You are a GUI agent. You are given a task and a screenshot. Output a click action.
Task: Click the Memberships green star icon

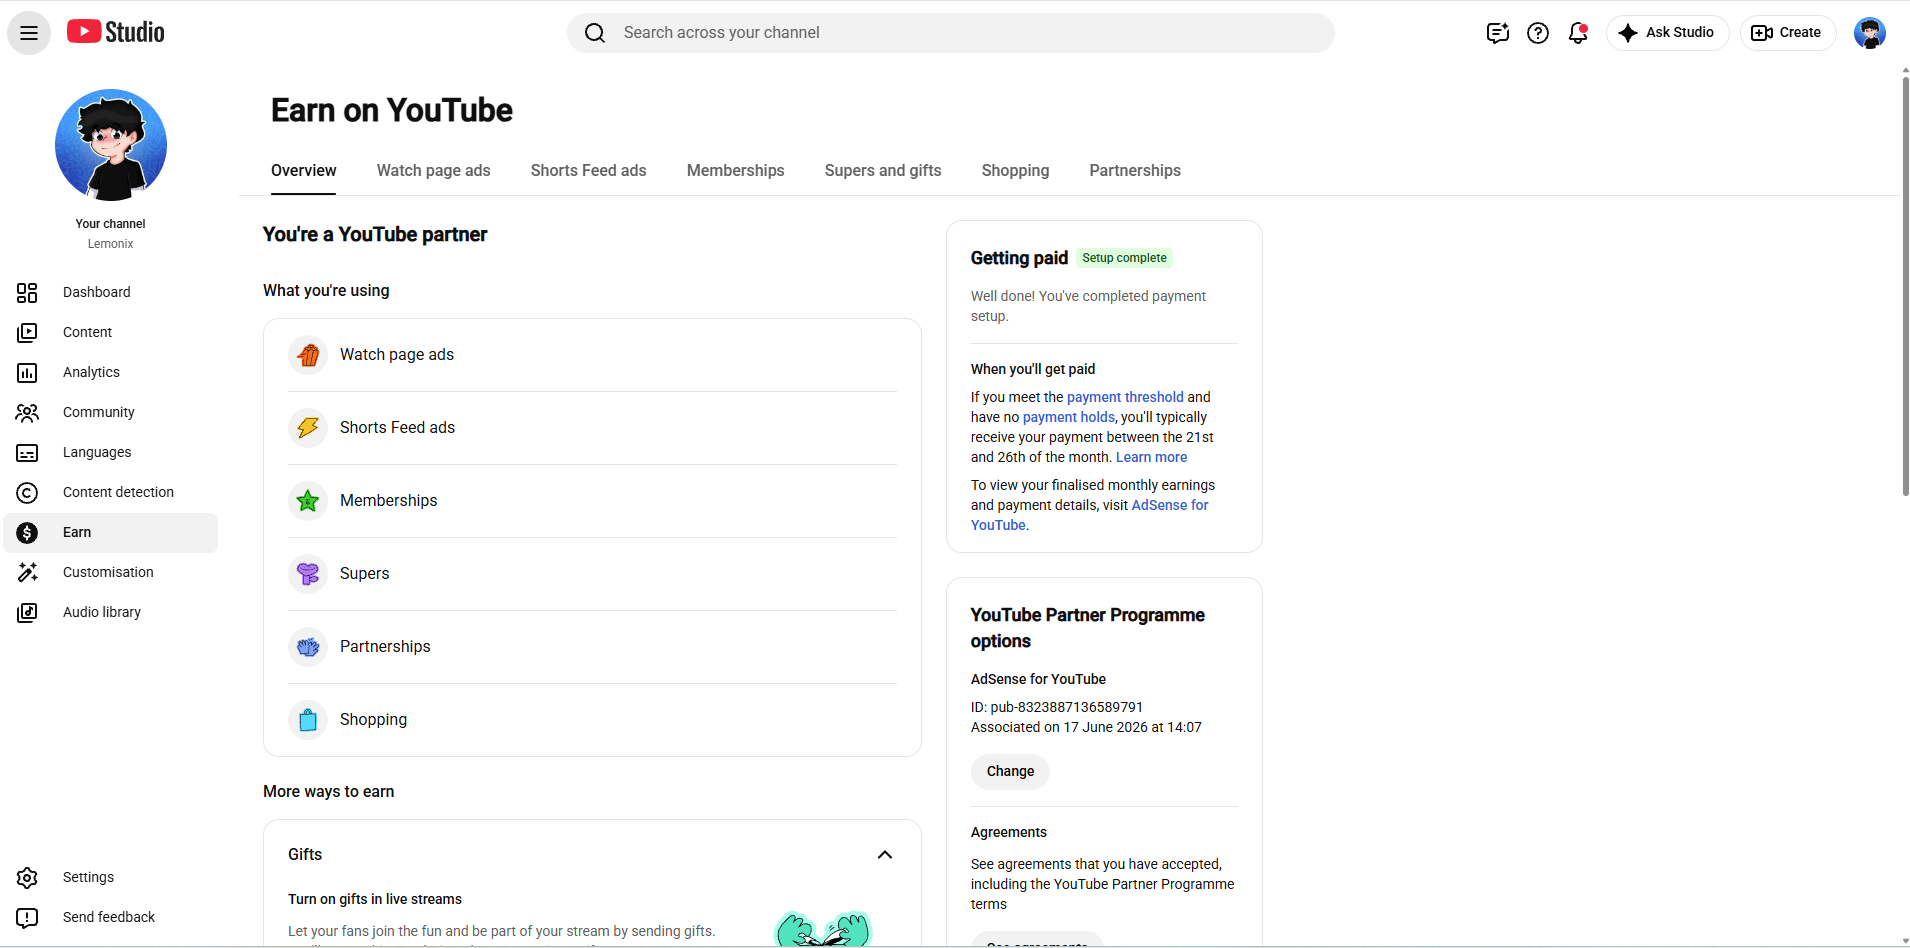point(308,501)
